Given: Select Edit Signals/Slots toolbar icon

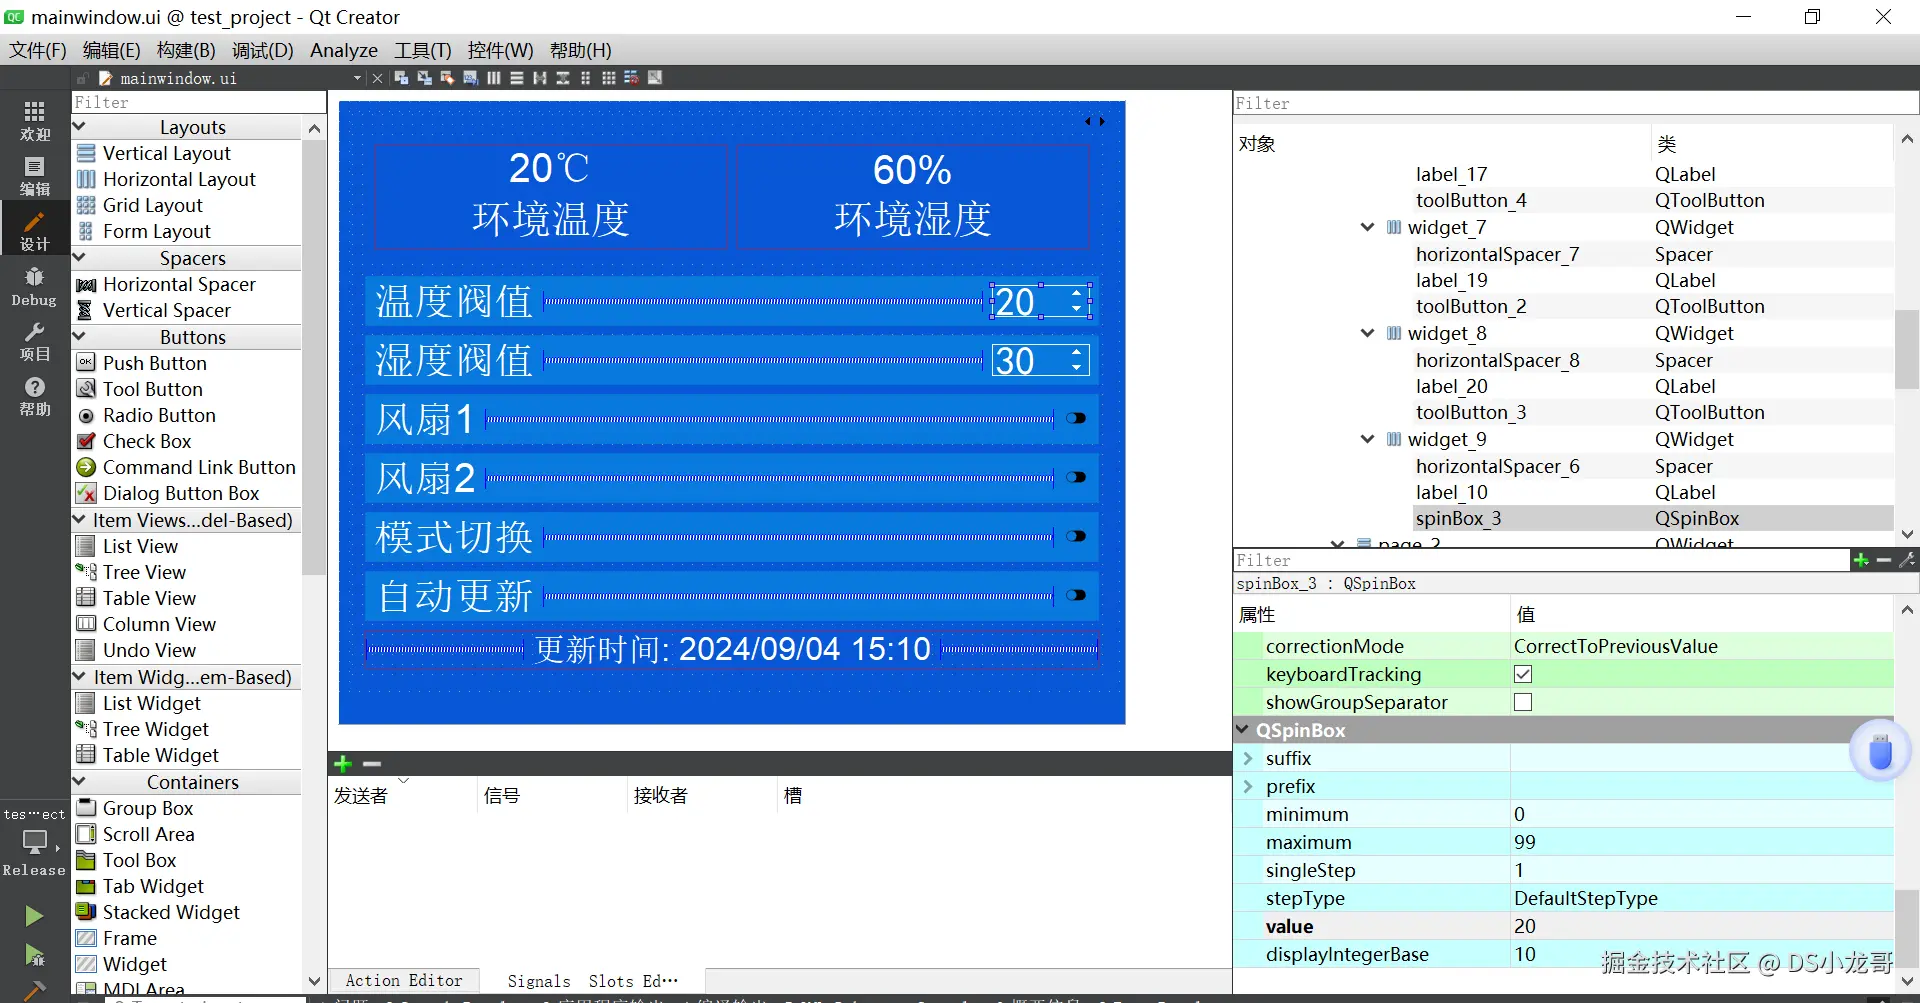Looking at the screenshot, I should pyautogui.click(x=424, y=78).
